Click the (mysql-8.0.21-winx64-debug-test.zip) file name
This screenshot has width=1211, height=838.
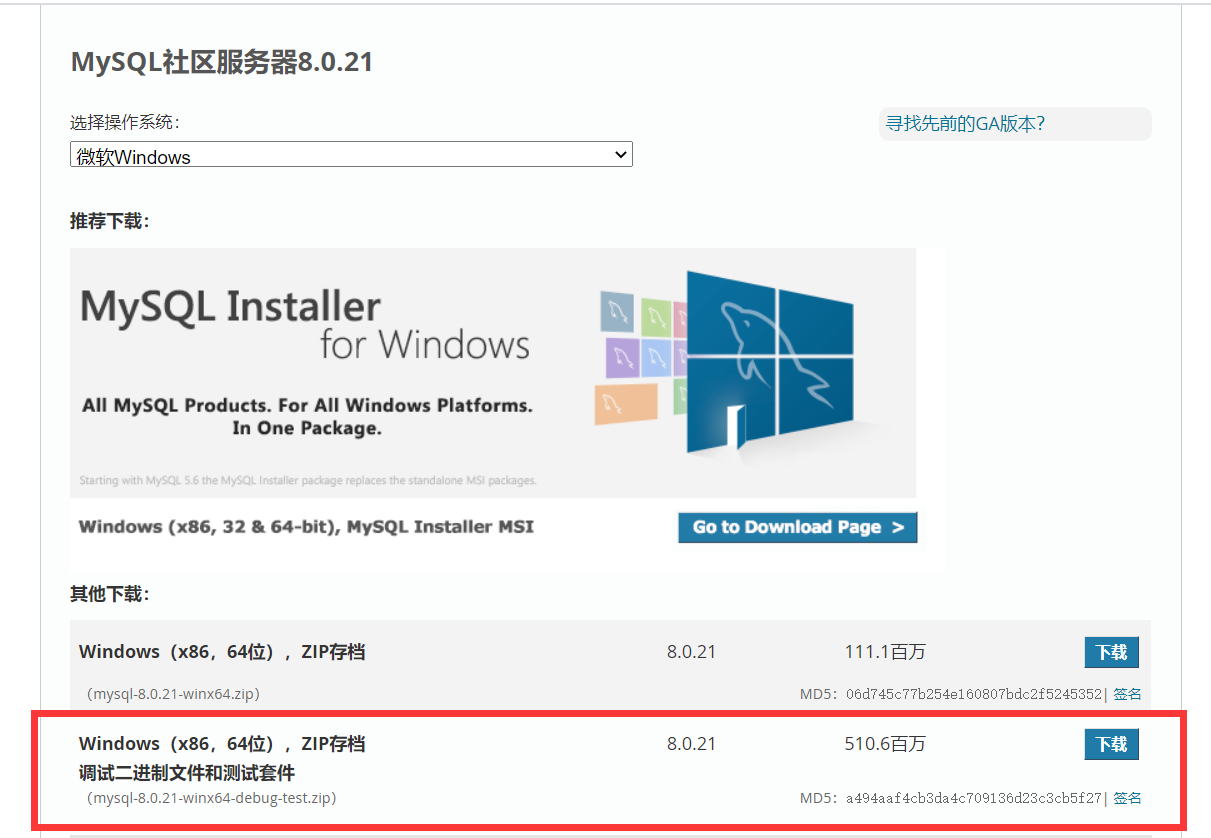211,798
